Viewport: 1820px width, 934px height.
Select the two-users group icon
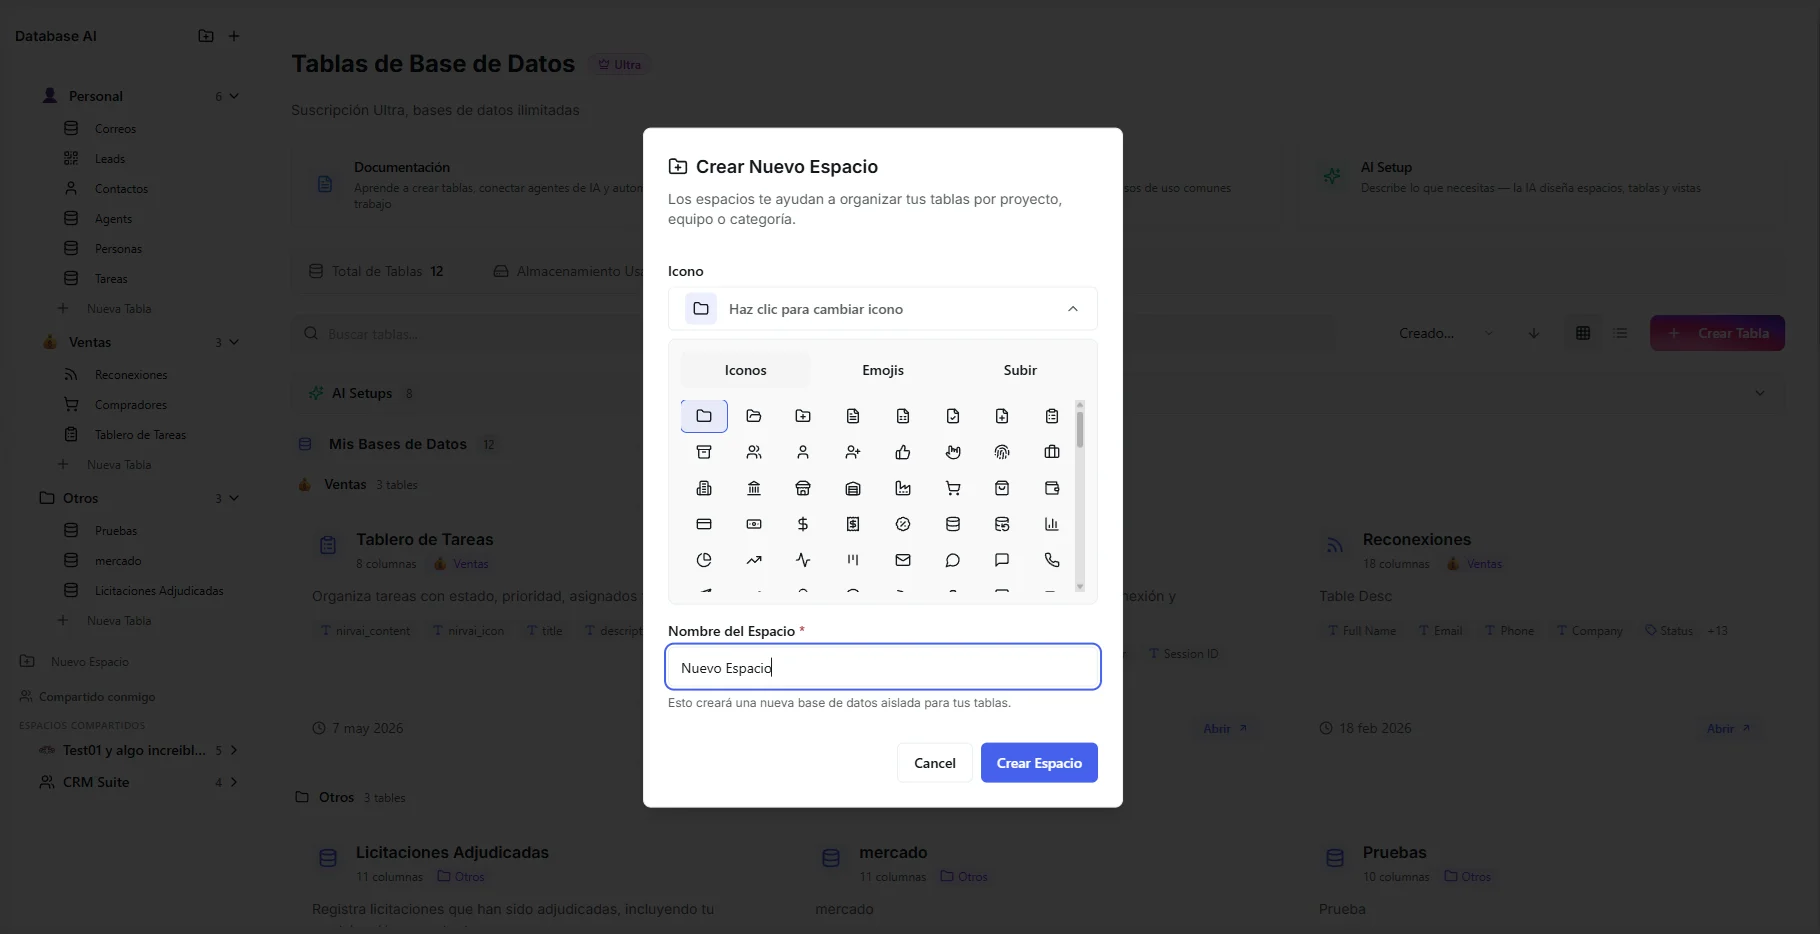(754, 452)
